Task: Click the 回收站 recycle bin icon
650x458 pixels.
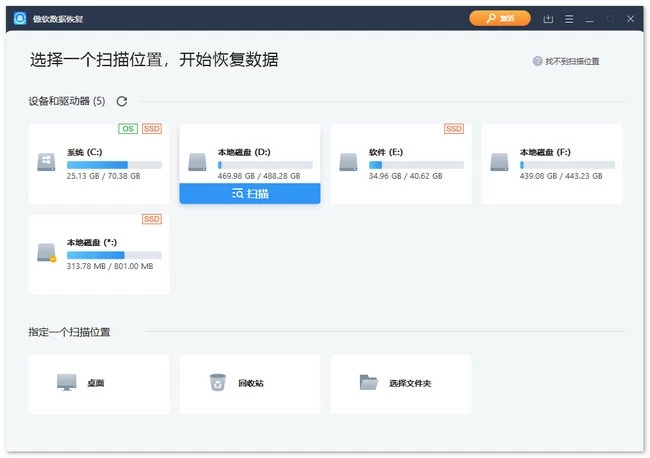Action: [218, 383]
